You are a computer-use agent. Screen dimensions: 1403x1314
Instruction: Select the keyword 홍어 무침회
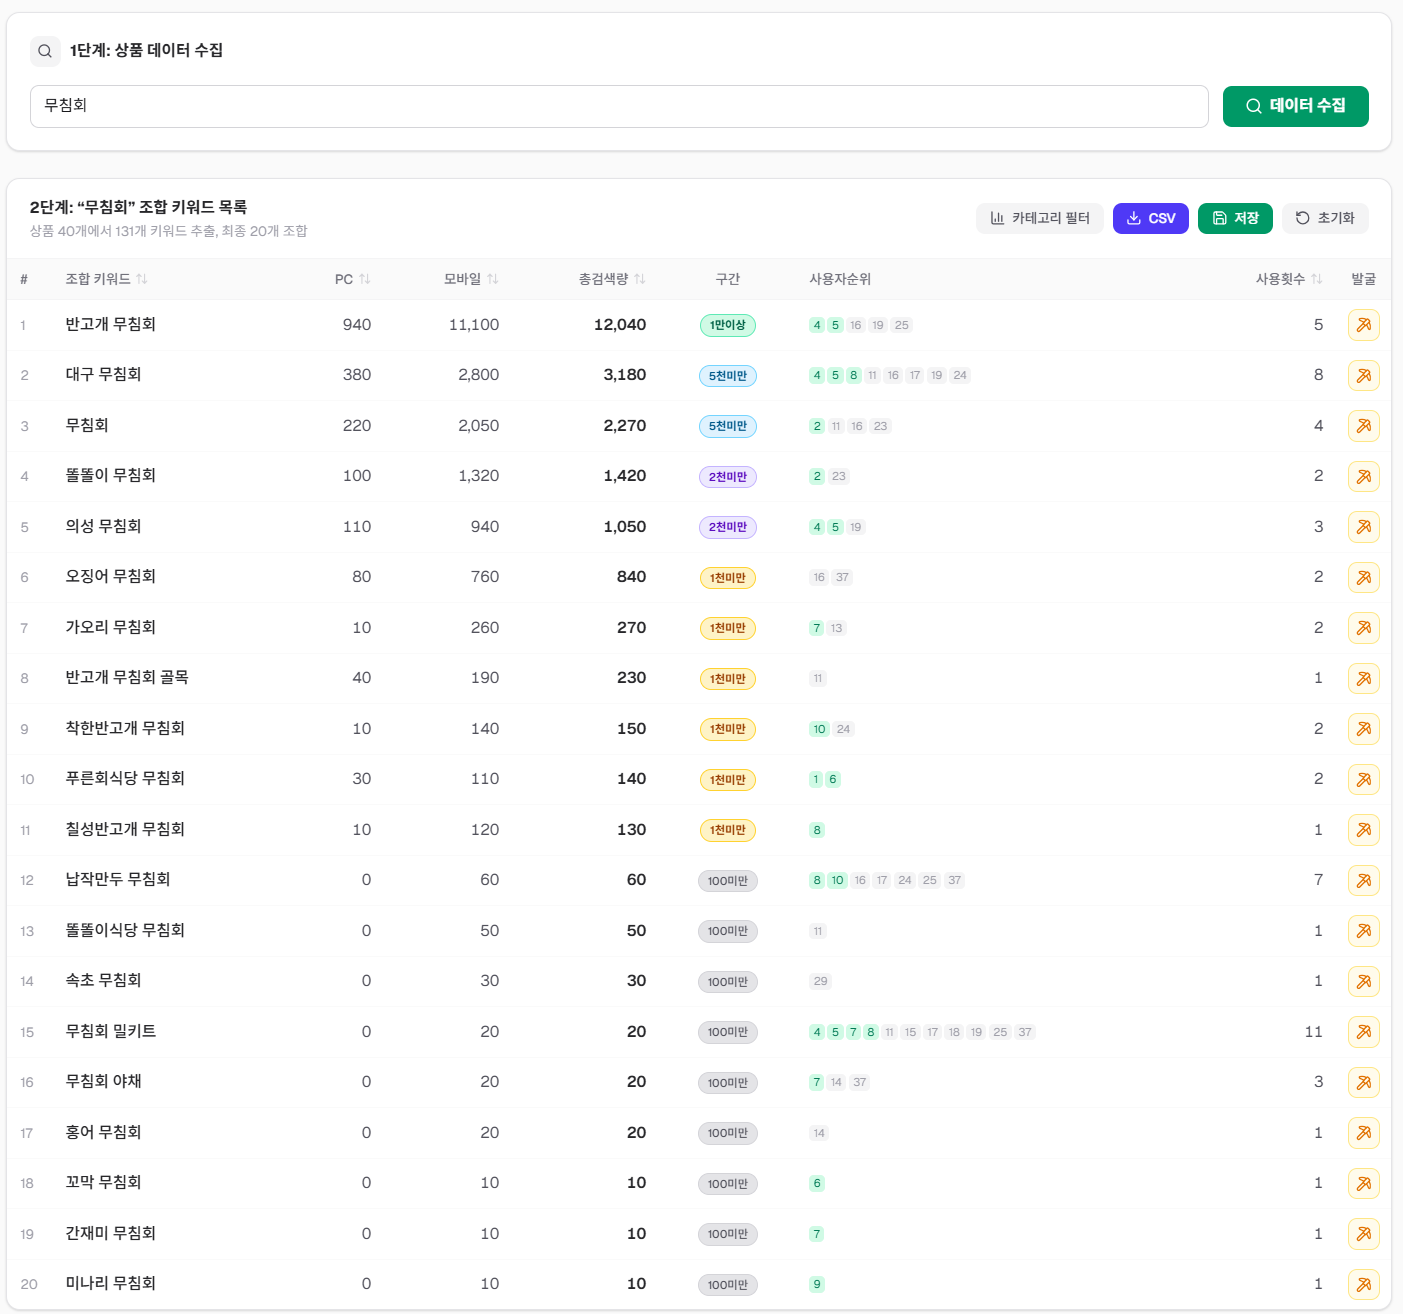click(x=103, y=1132)
